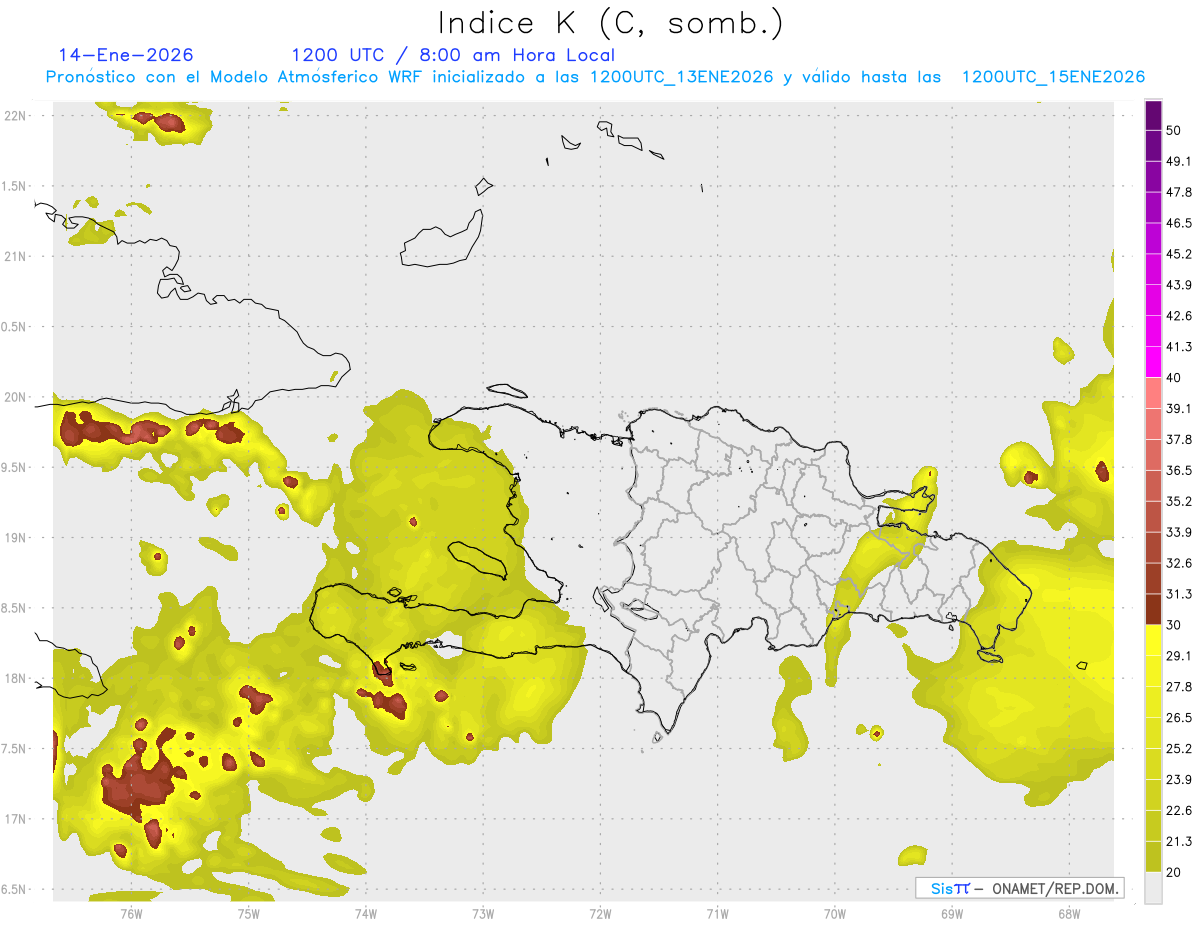The height and width of the screenshot is (927, 1200).
Task: Click the colorbar label '45.2'
Action: coord(1179,254)
